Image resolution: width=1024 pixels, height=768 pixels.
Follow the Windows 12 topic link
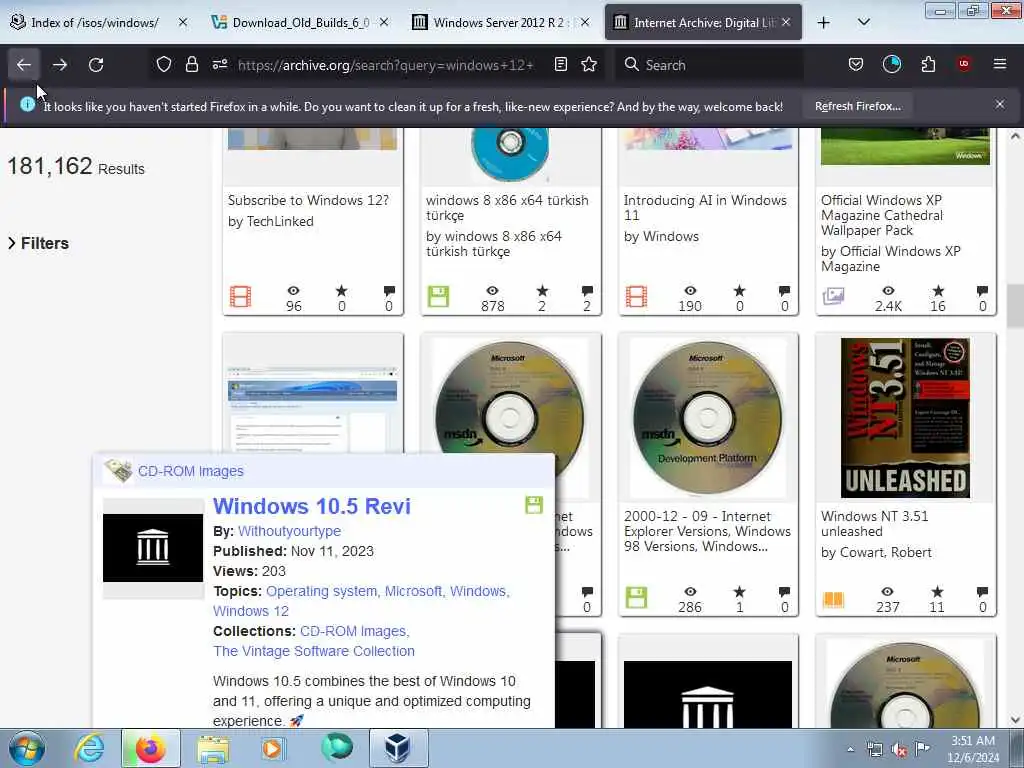[251, 611]
